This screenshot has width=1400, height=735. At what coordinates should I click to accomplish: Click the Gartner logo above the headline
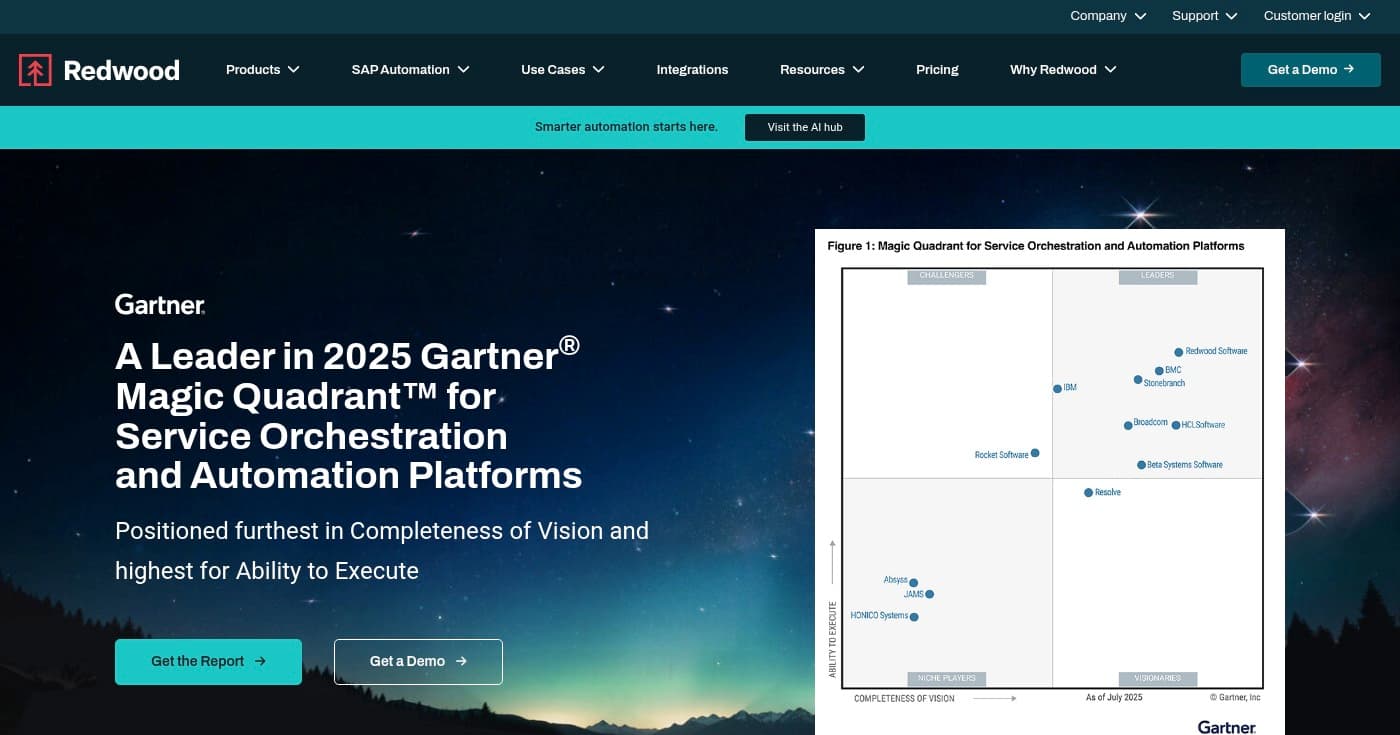[x=159, y=304]
